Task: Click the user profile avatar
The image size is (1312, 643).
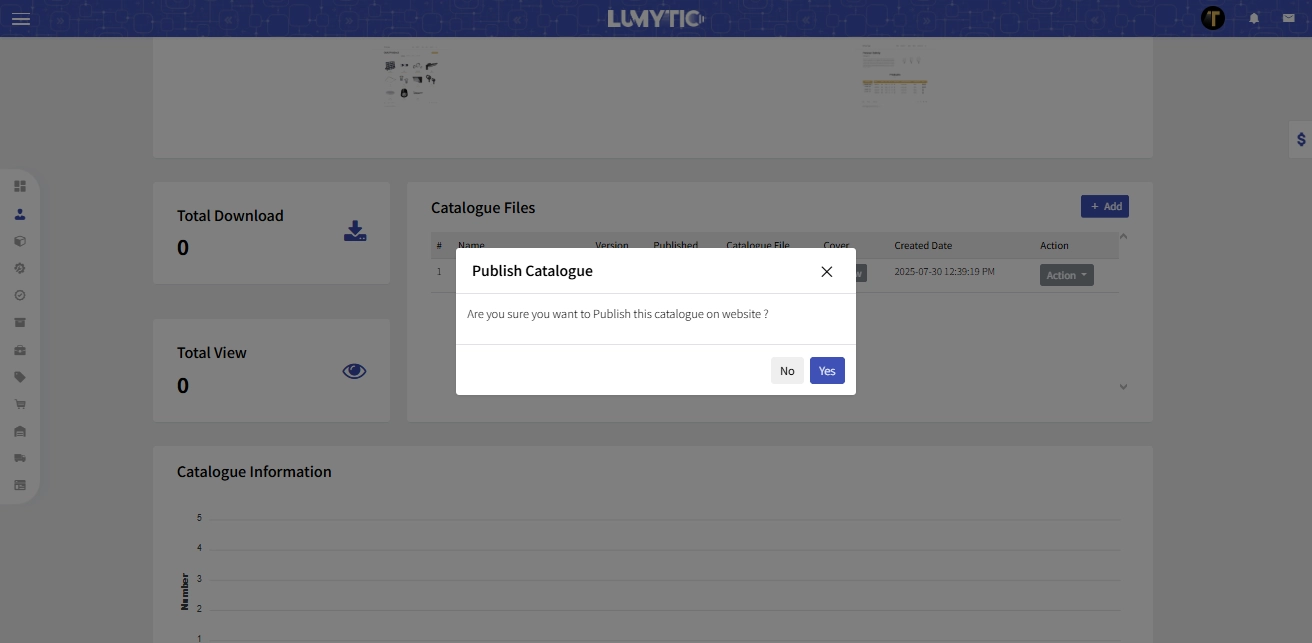Action: [1213, 18]
